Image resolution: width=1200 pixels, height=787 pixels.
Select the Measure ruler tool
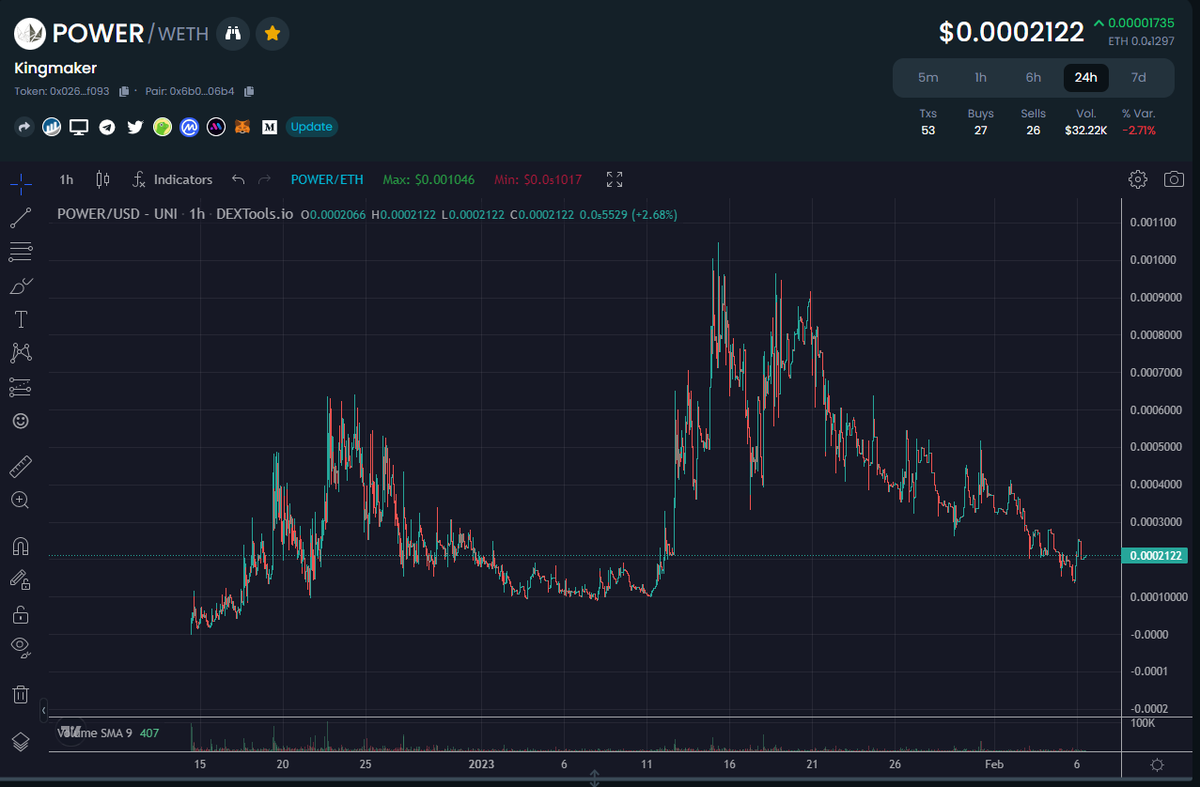(20, 466)
